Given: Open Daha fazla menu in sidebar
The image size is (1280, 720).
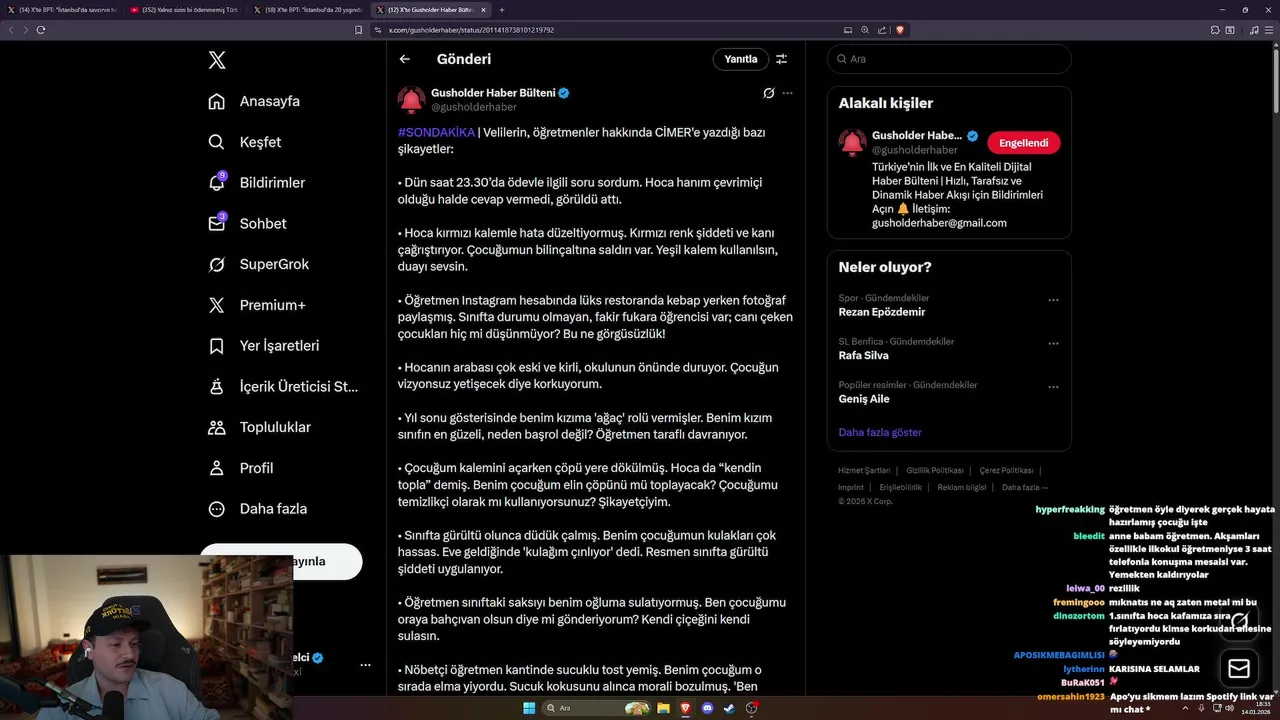Looking at the screenshot, I should [x=257, y=509].
